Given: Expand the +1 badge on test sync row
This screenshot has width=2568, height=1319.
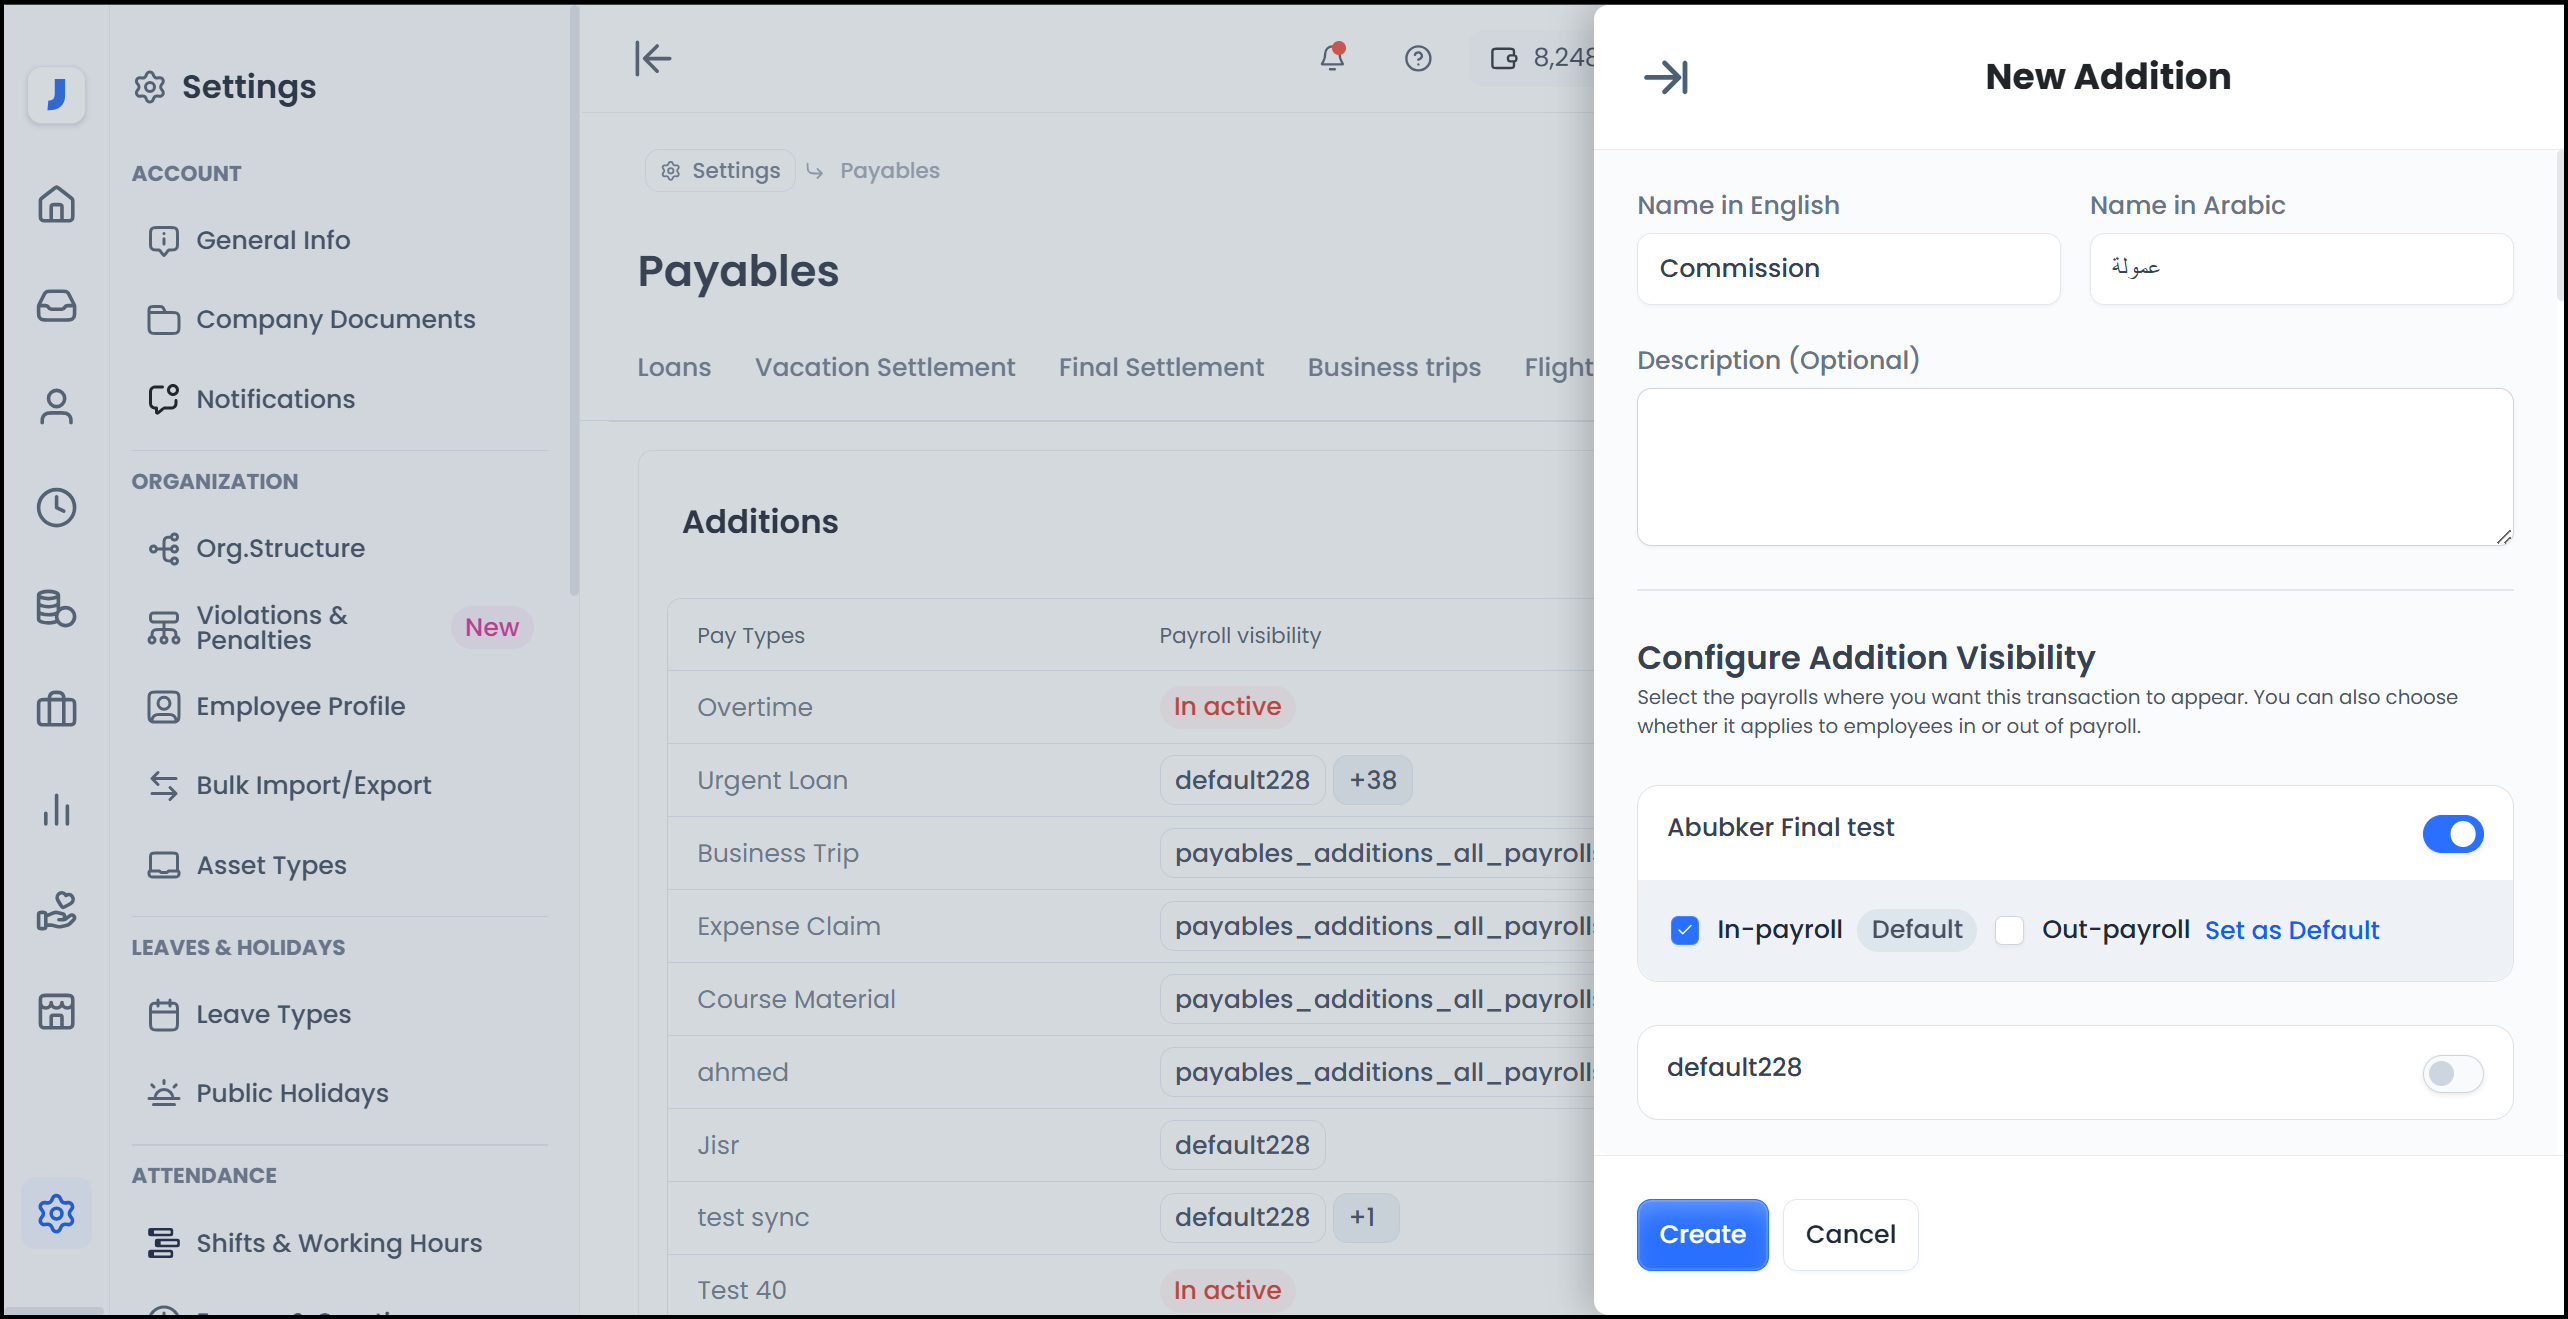Looking at the screenshot, I should 1364,1217.
